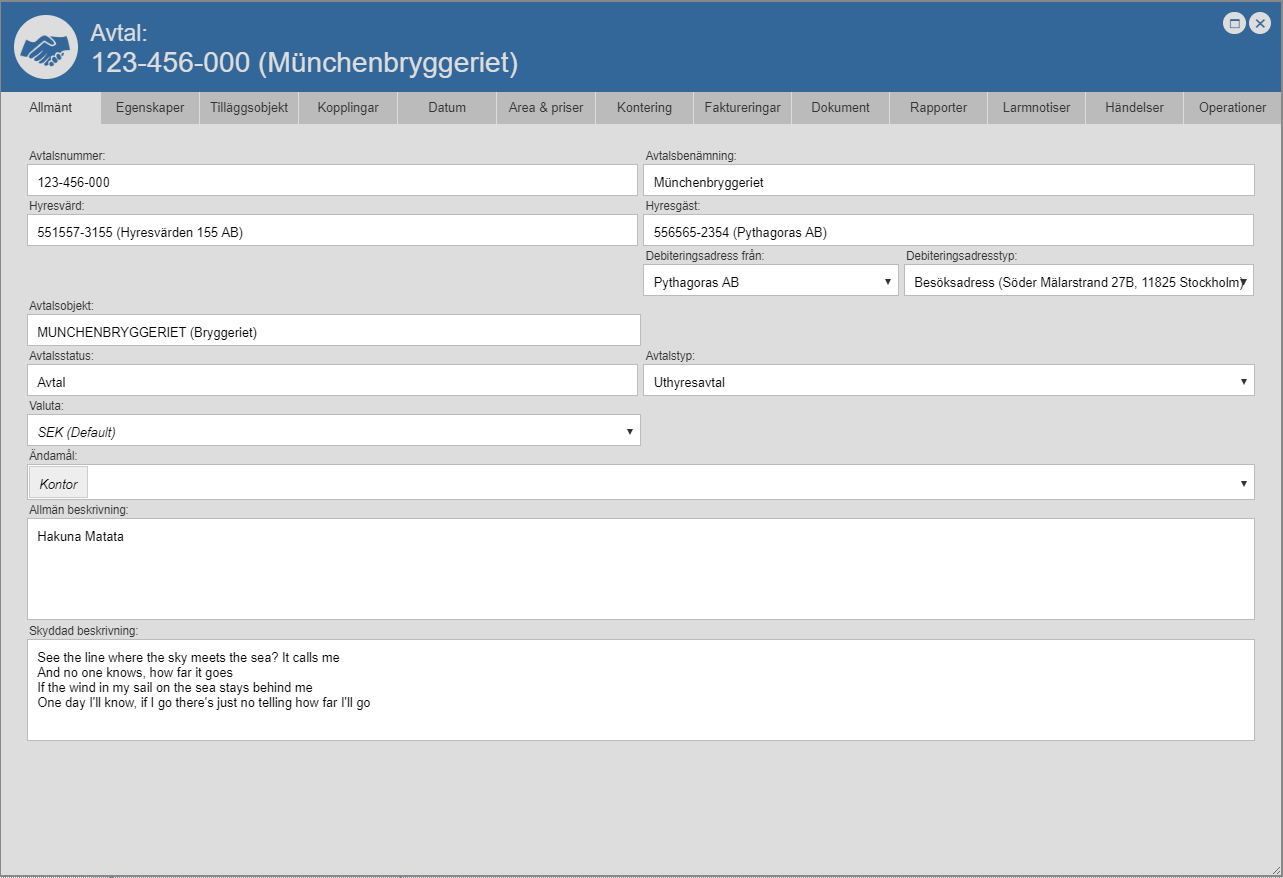This screenshot has width=1283, height=878.
Task: Open the Ändamål dropdown arrow
Action: 1243,483
